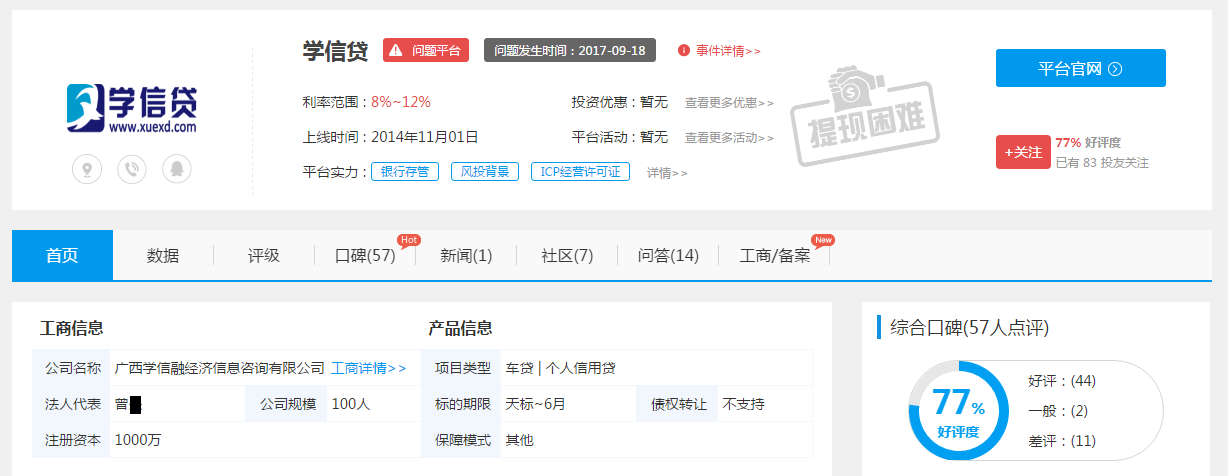Click the location pin icon under logo

(87, 169)
